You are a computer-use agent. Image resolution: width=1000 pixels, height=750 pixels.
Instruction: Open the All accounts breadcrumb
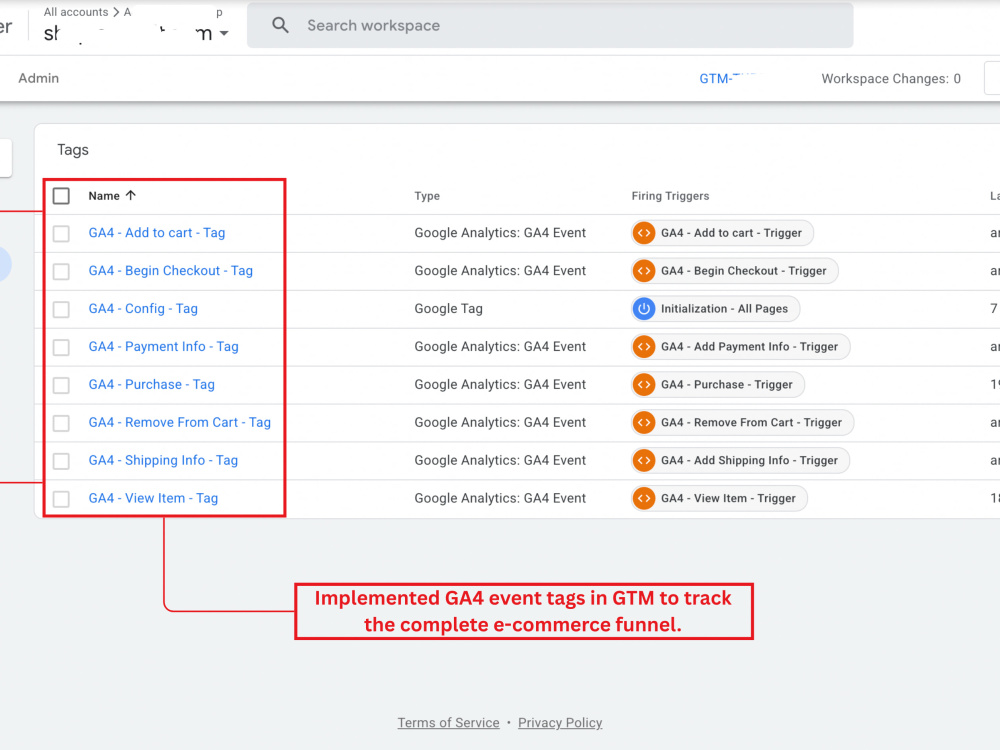tap(76, 12)
